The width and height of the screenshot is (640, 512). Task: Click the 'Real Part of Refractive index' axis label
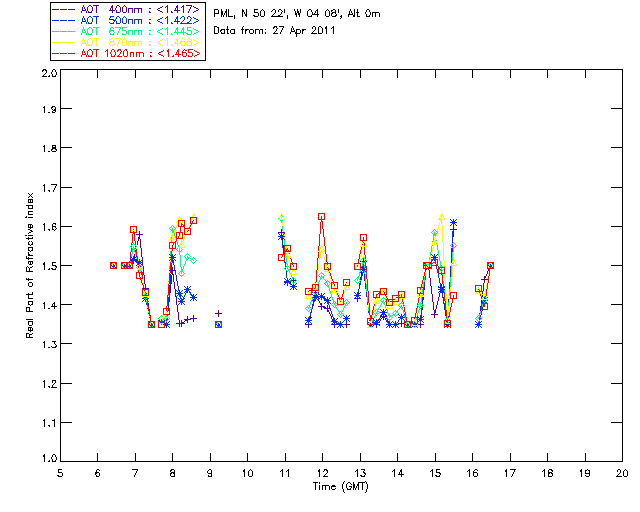point(29,265)
